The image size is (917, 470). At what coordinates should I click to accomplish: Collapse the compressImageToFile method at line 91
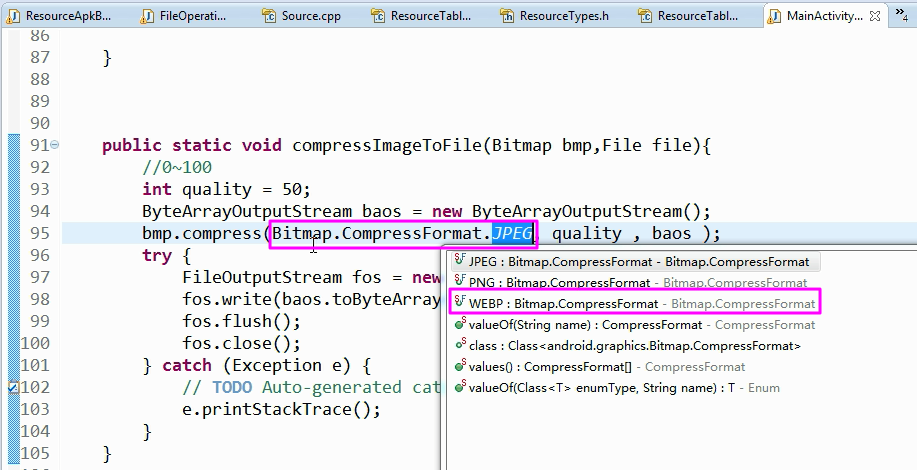tap(54, 144)
